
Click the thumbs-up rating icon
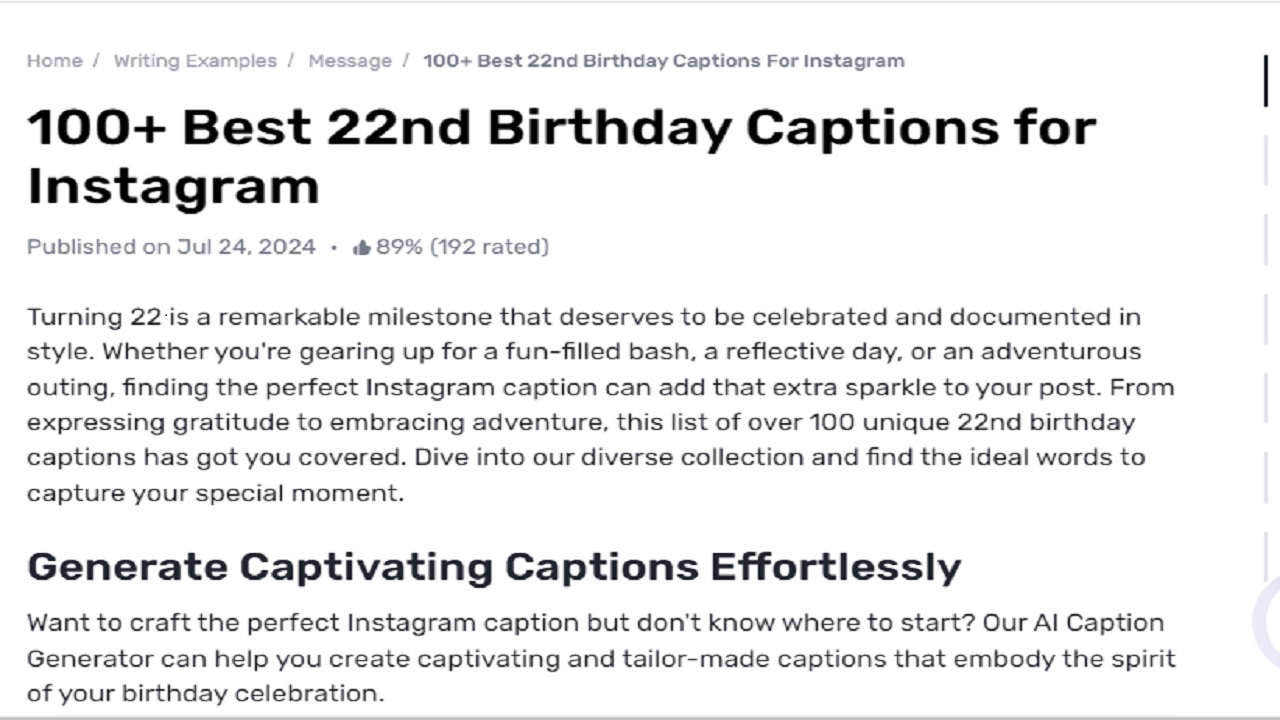tap(363, 246)
